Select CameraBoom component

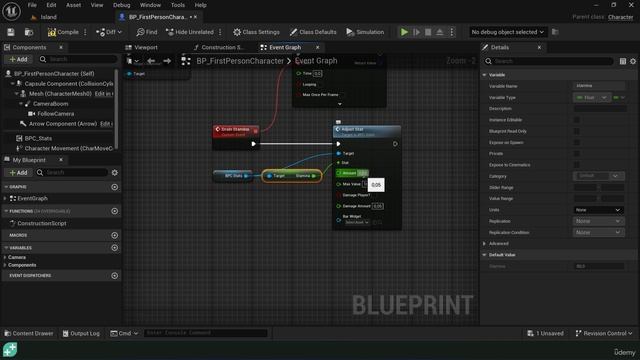tap(50, 104)
